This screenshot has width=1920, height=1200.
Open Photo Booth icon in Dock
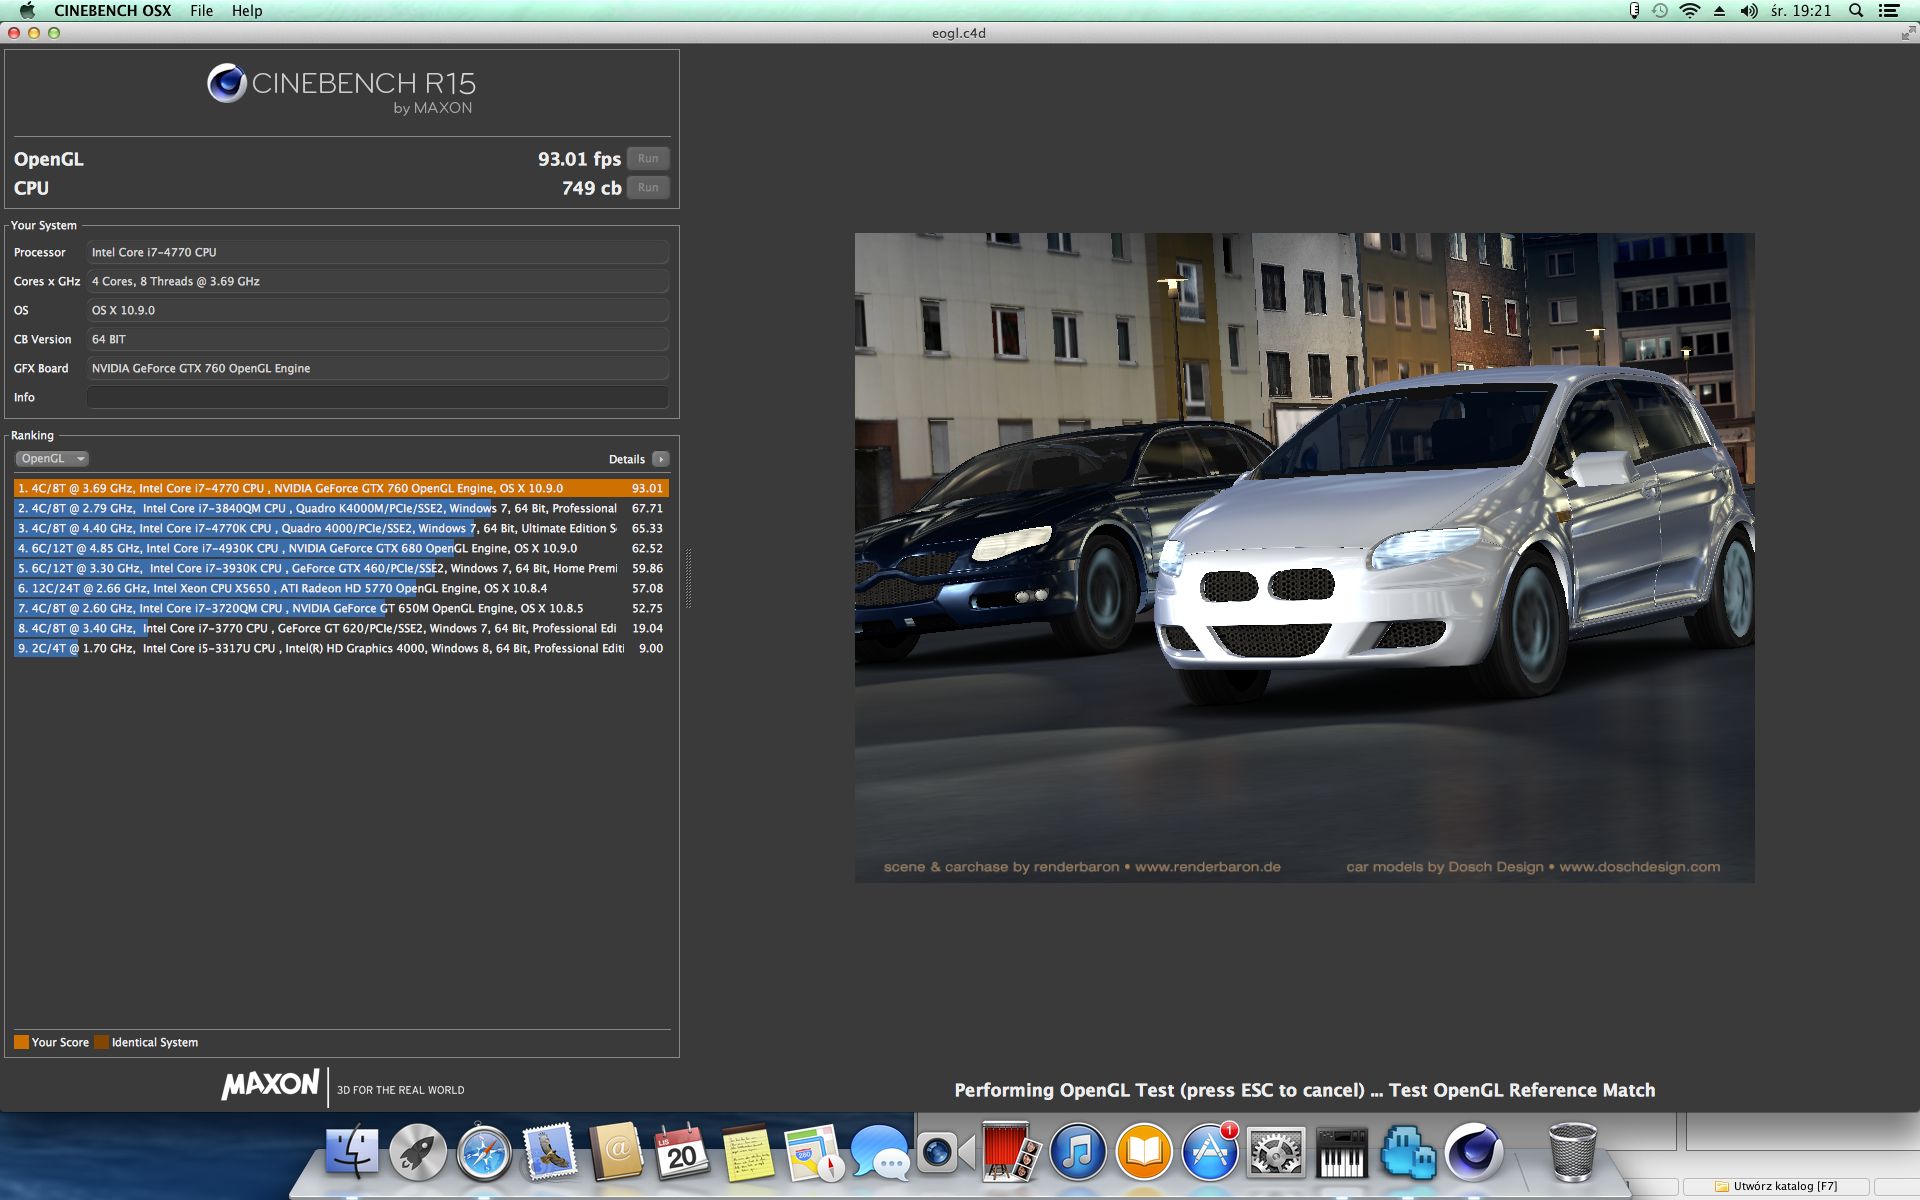[x=1011, y=1152]
